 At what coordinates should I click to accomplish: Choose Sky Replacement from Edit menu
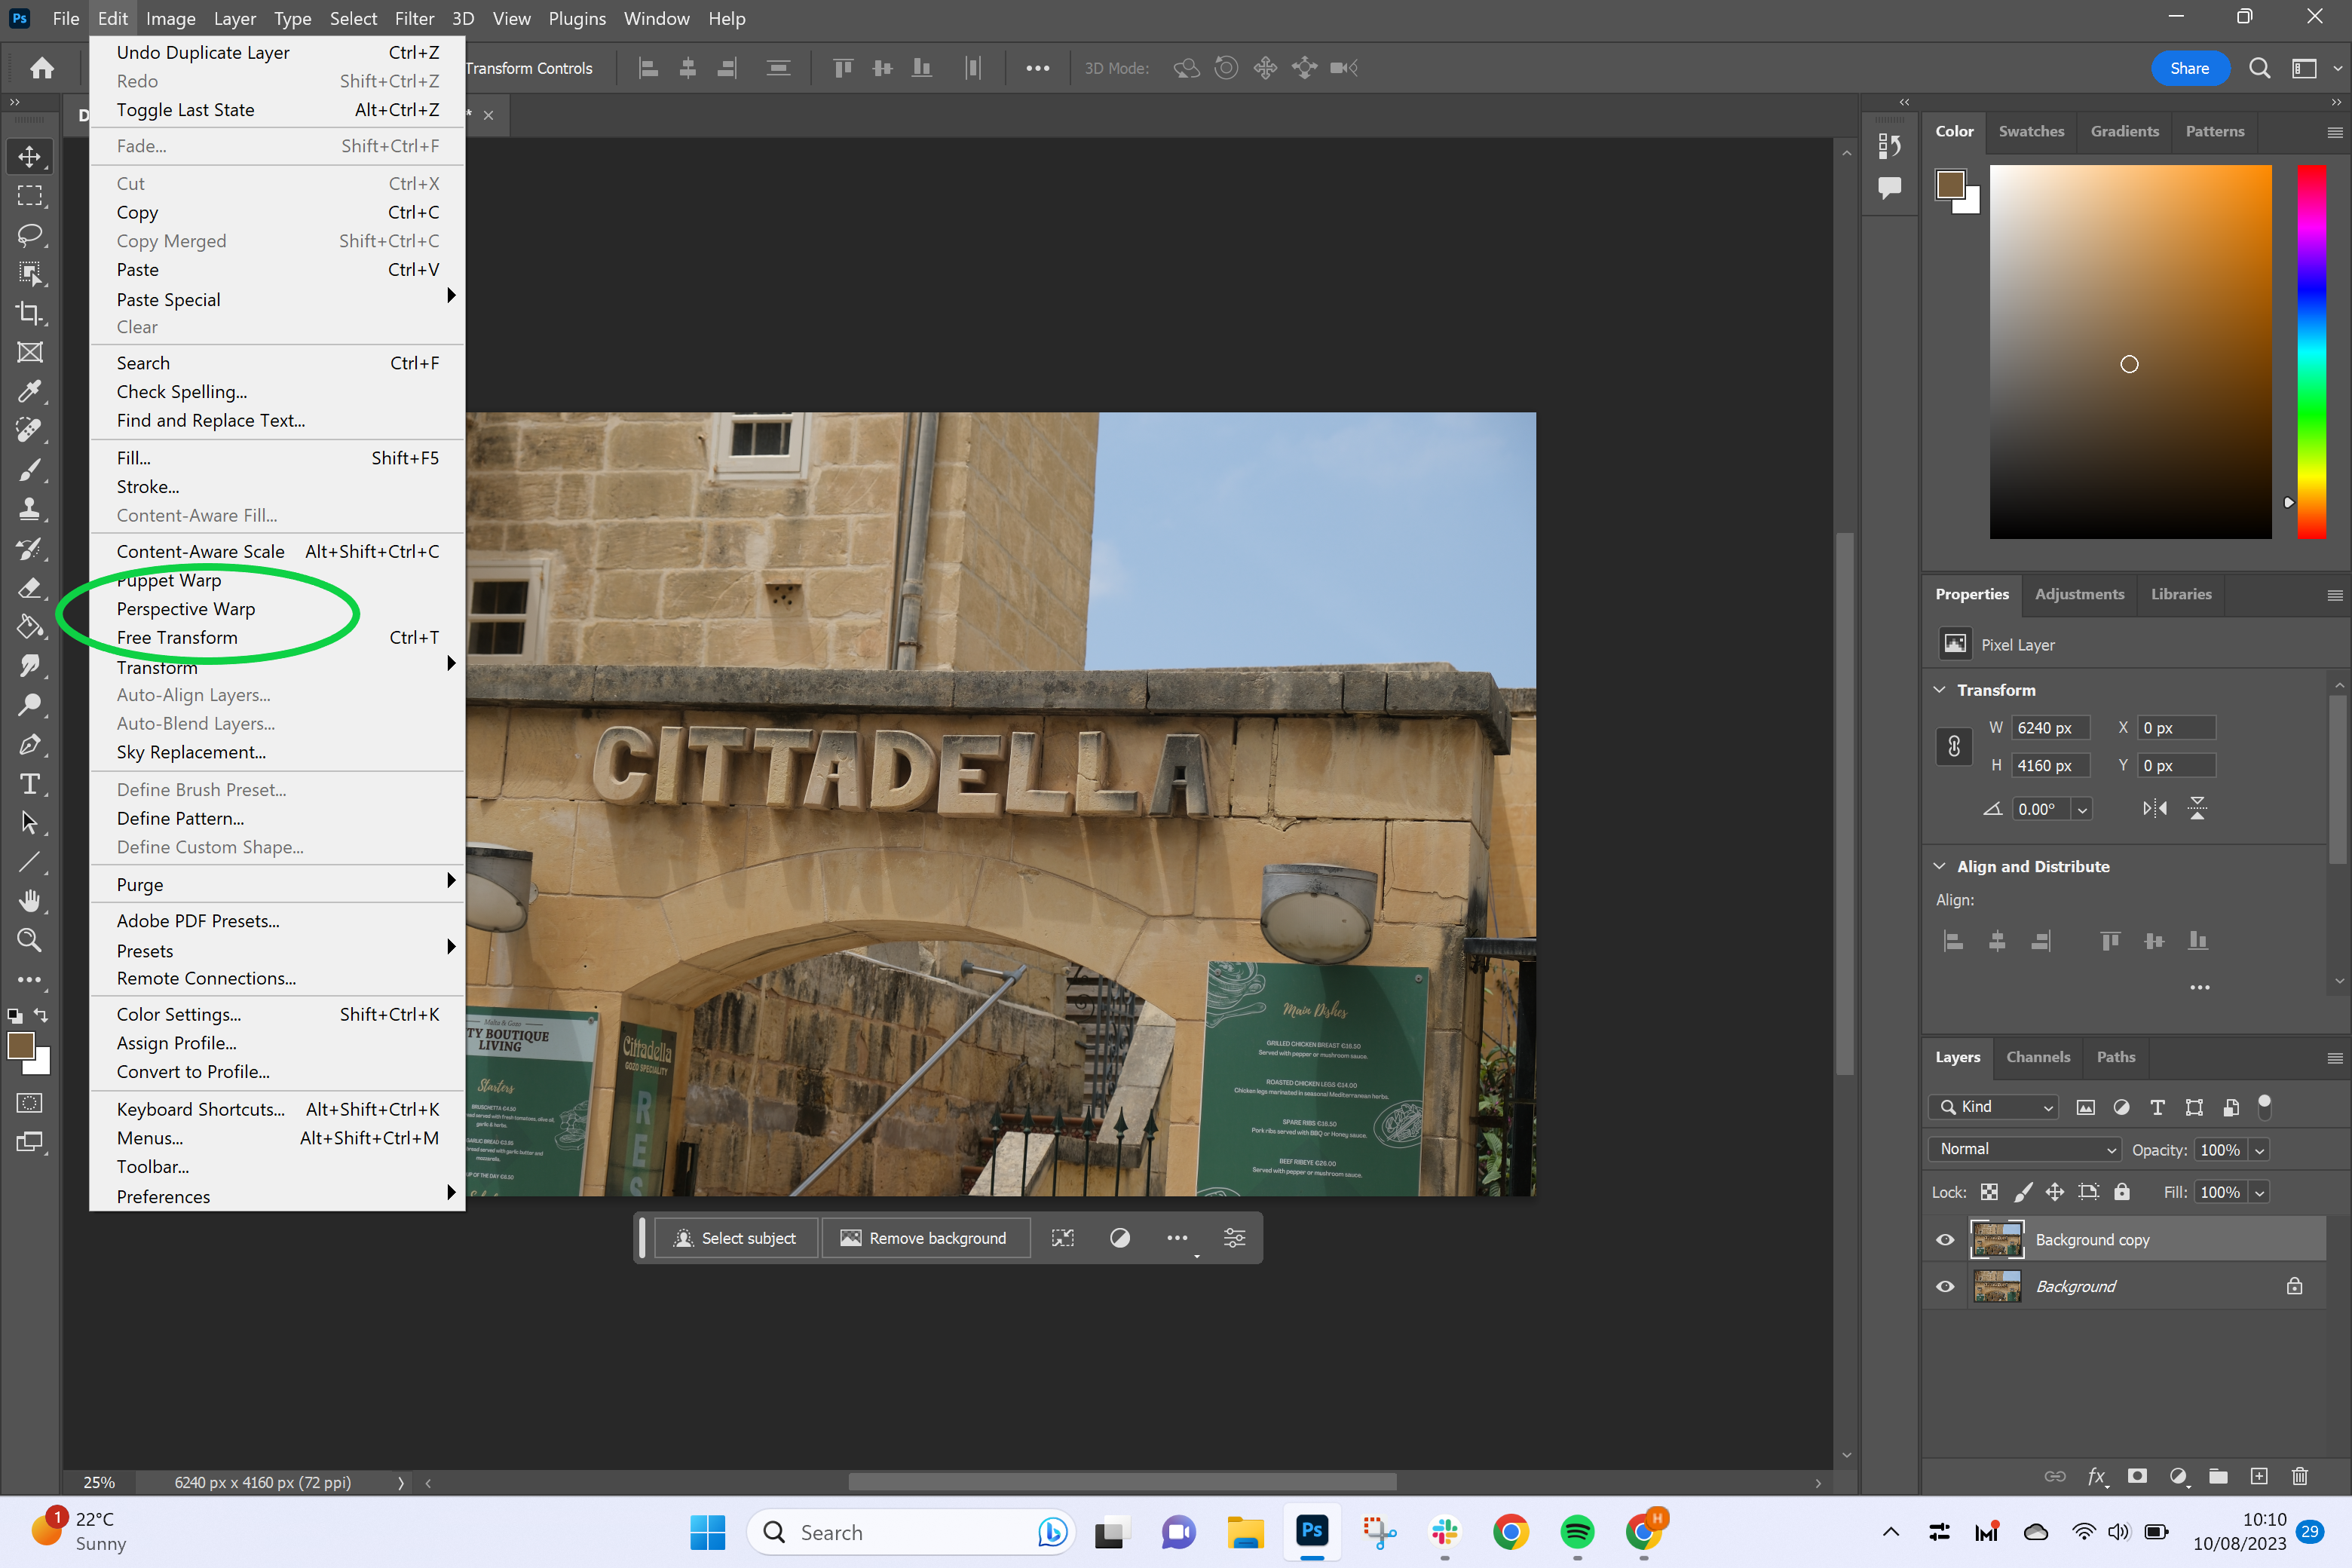point(277,752)
